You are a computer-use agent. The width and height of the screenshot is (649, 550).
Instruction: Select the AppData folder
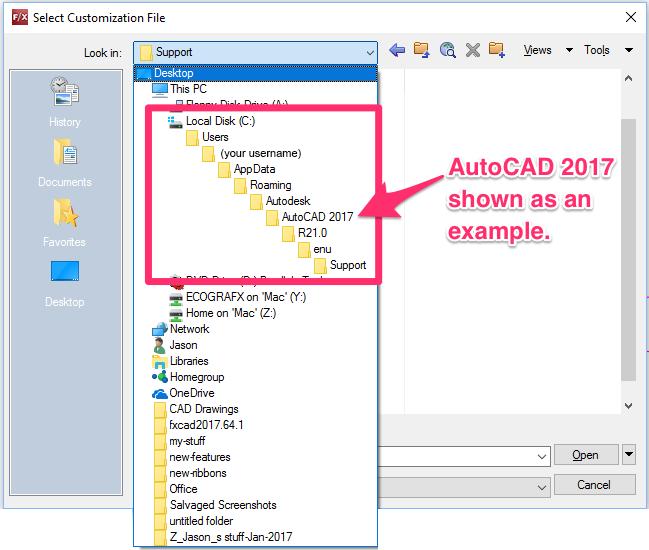tap(247, 169)
